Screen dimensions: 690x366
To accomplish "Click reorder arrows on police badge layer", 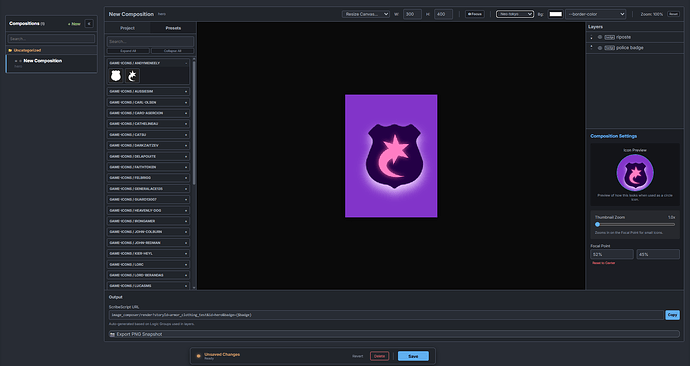I will coord(591,48).
